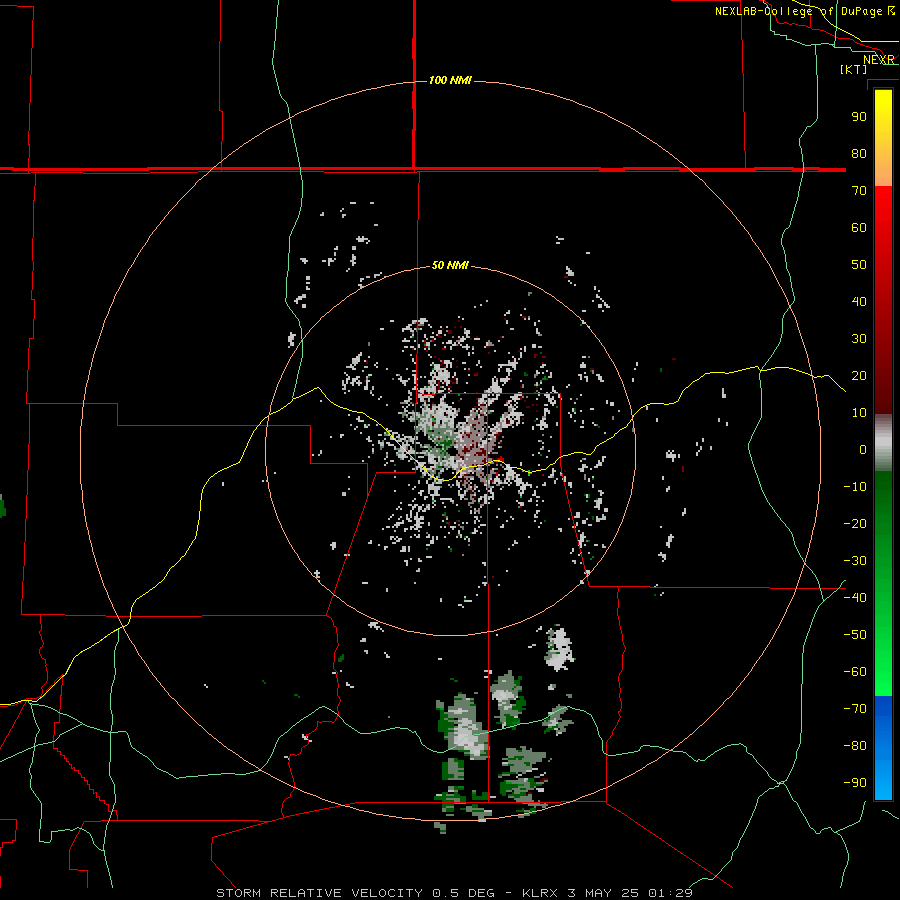Click the gray zero-velocity segment of color bar

(883, 443)
